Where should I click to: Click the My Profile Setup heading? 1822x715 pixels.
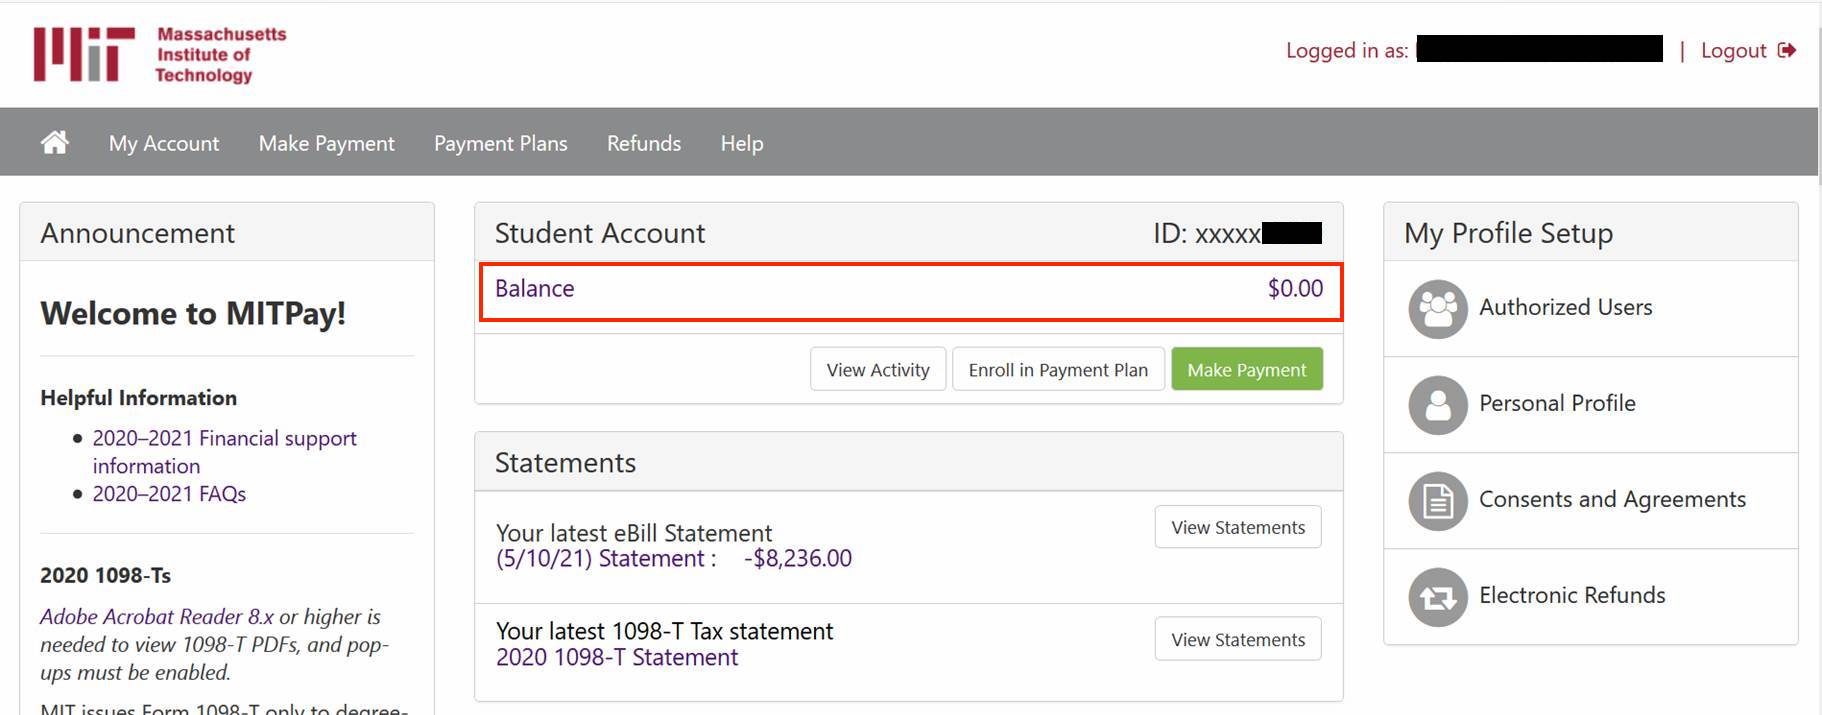click(x=1508, y=233)
